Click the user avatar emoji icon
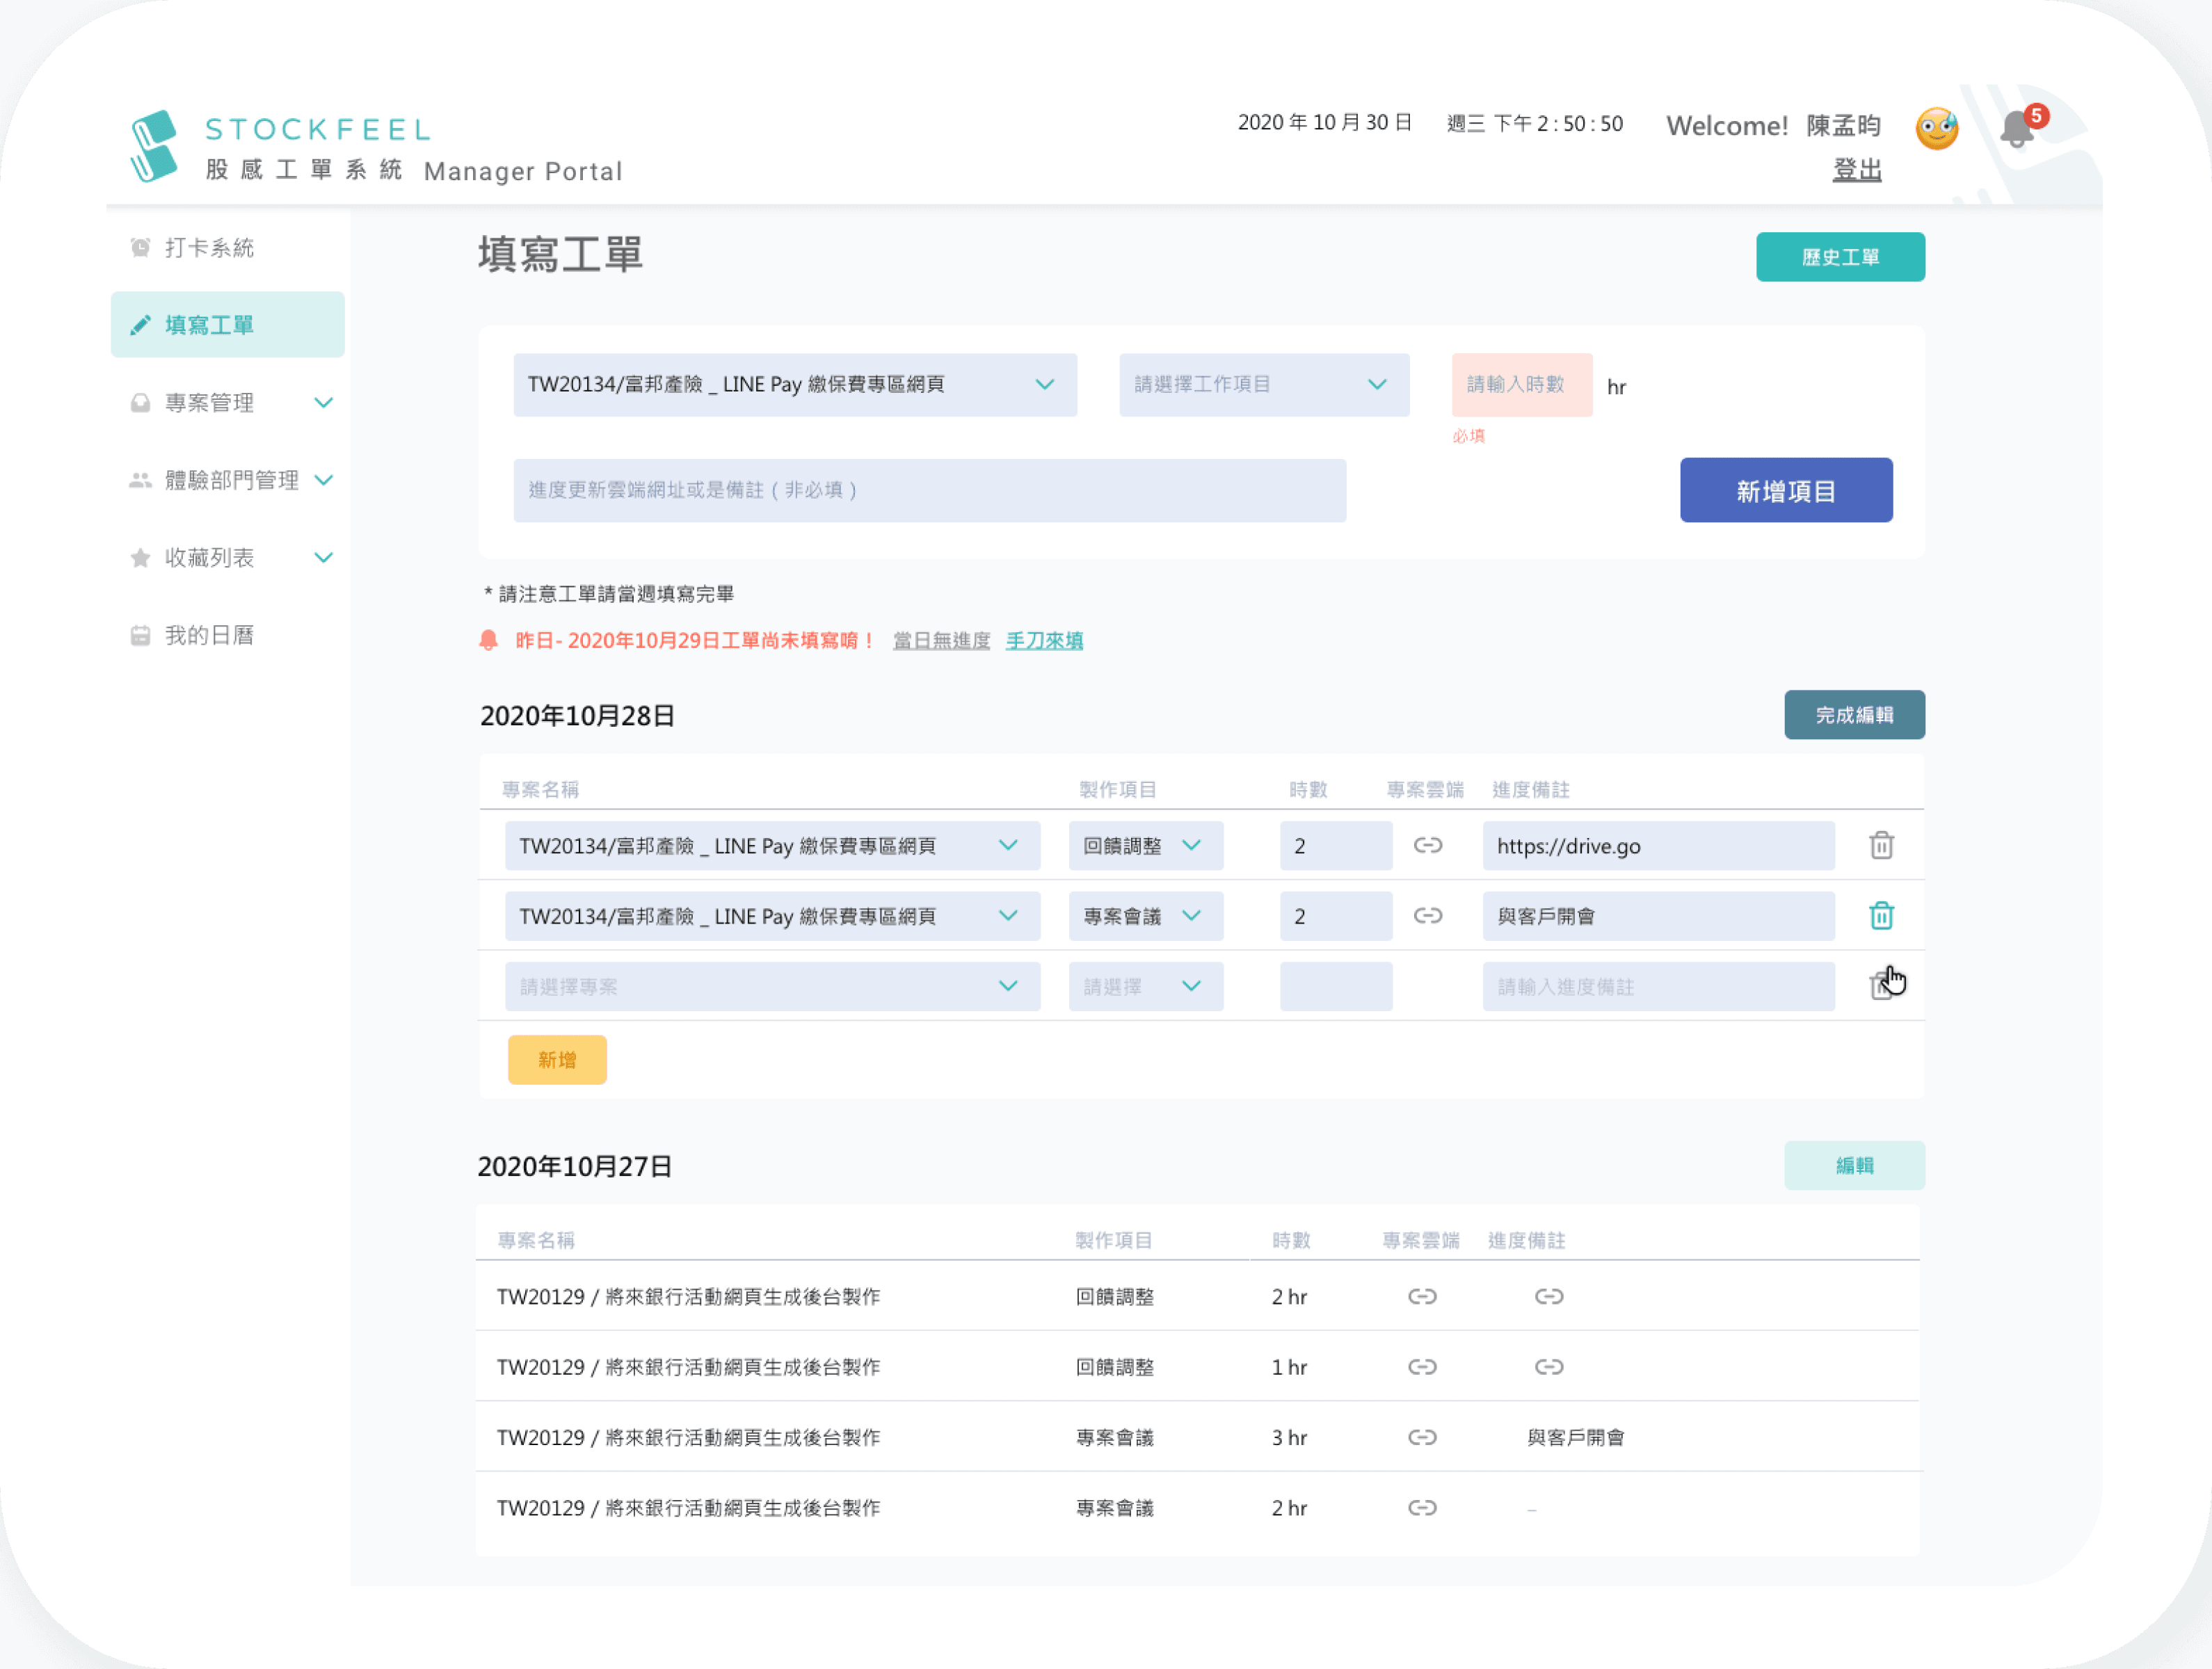This screenshot has height=1669, width=2212. click(1936, 129)
